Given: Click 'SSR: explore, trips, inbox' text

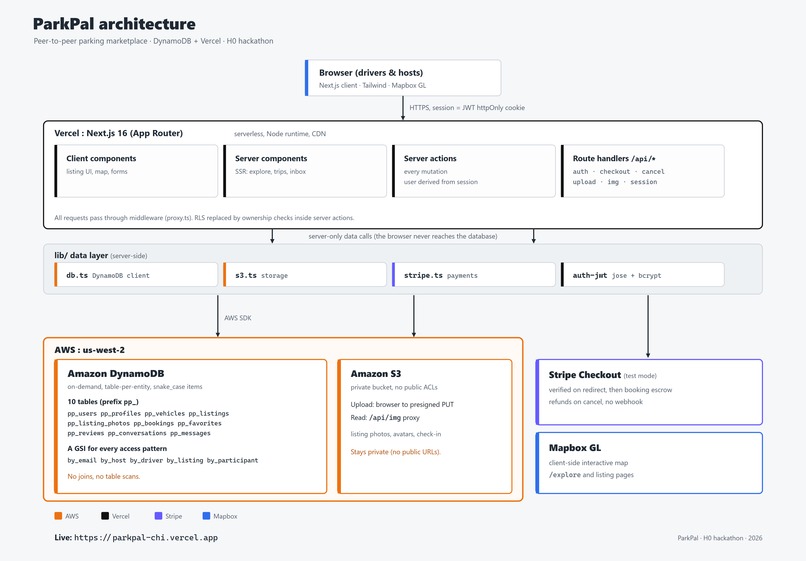Looking at the screenshot, I should pyautogui.click(x=270, y=171).
